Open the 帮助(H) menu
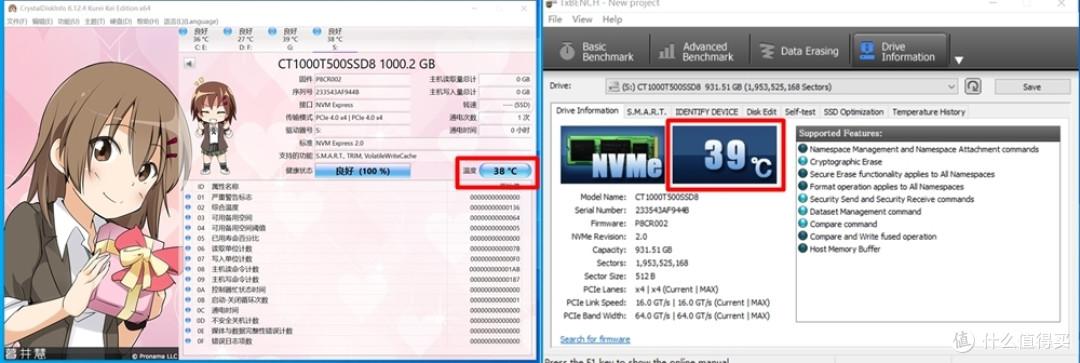1080x363 pixels. click(147, 21)
